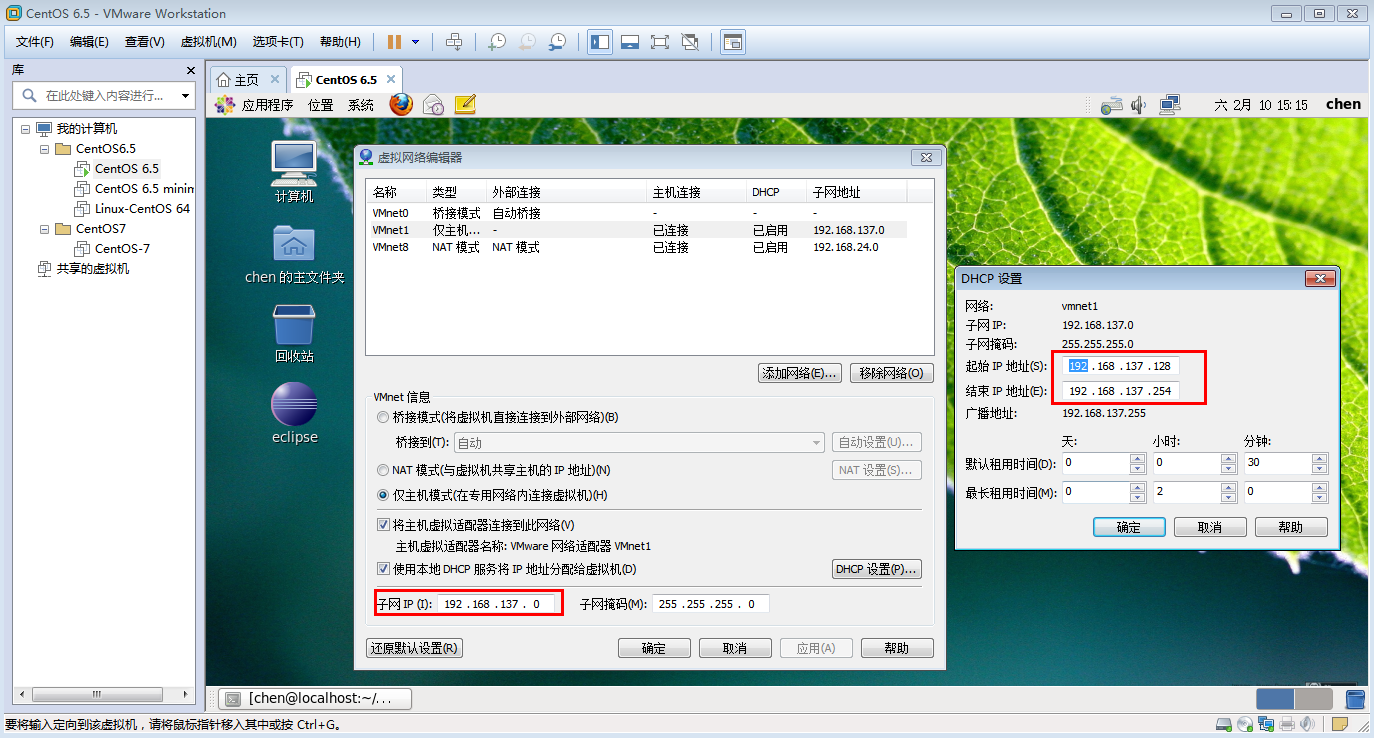Open the yellow notes icon in the CentOS panel

pos(465,104)
